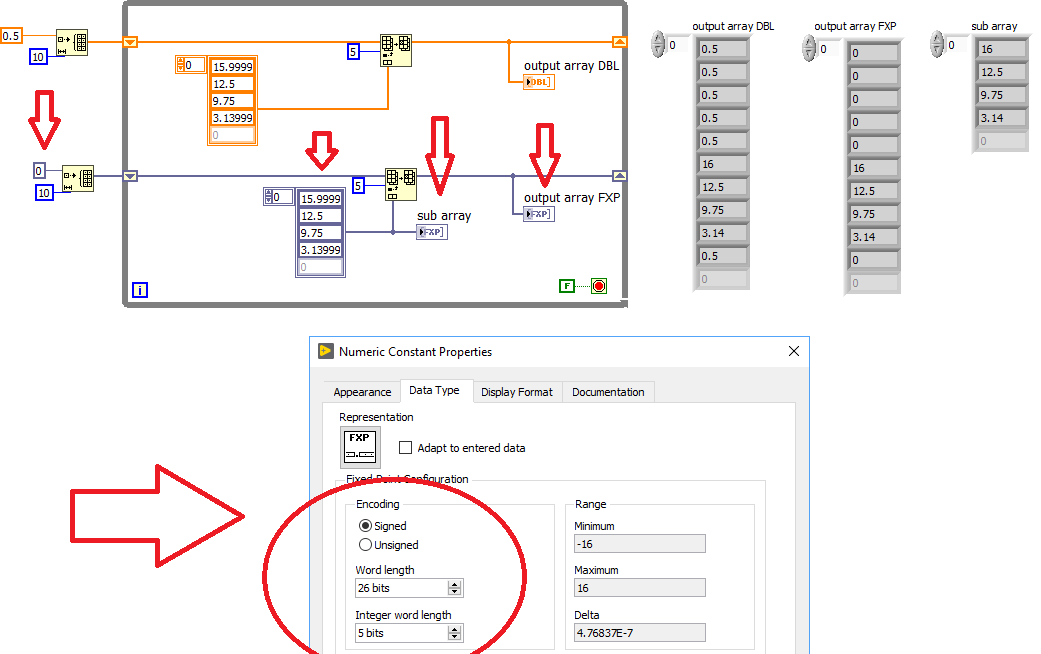Click the False boolean constant near loop corner
The height and width of the screenshot is (654, 1041).
[x=567, y=285]
